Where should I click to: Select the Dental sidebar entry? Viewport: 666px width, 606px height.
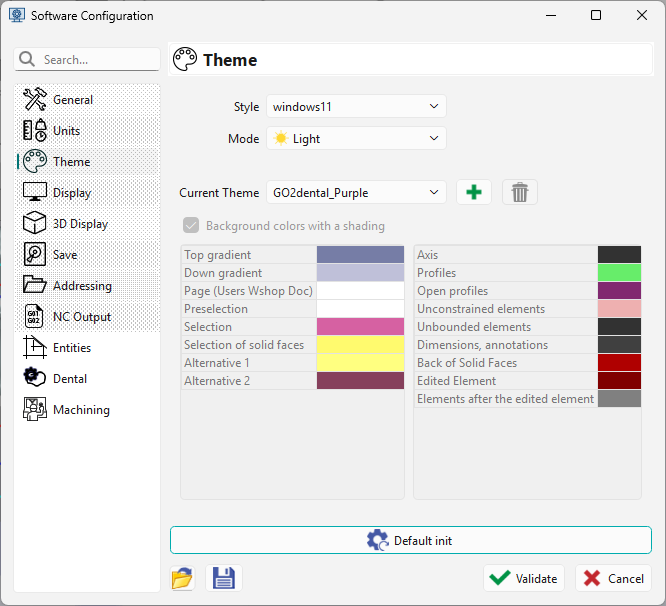[x=87, y=378]
